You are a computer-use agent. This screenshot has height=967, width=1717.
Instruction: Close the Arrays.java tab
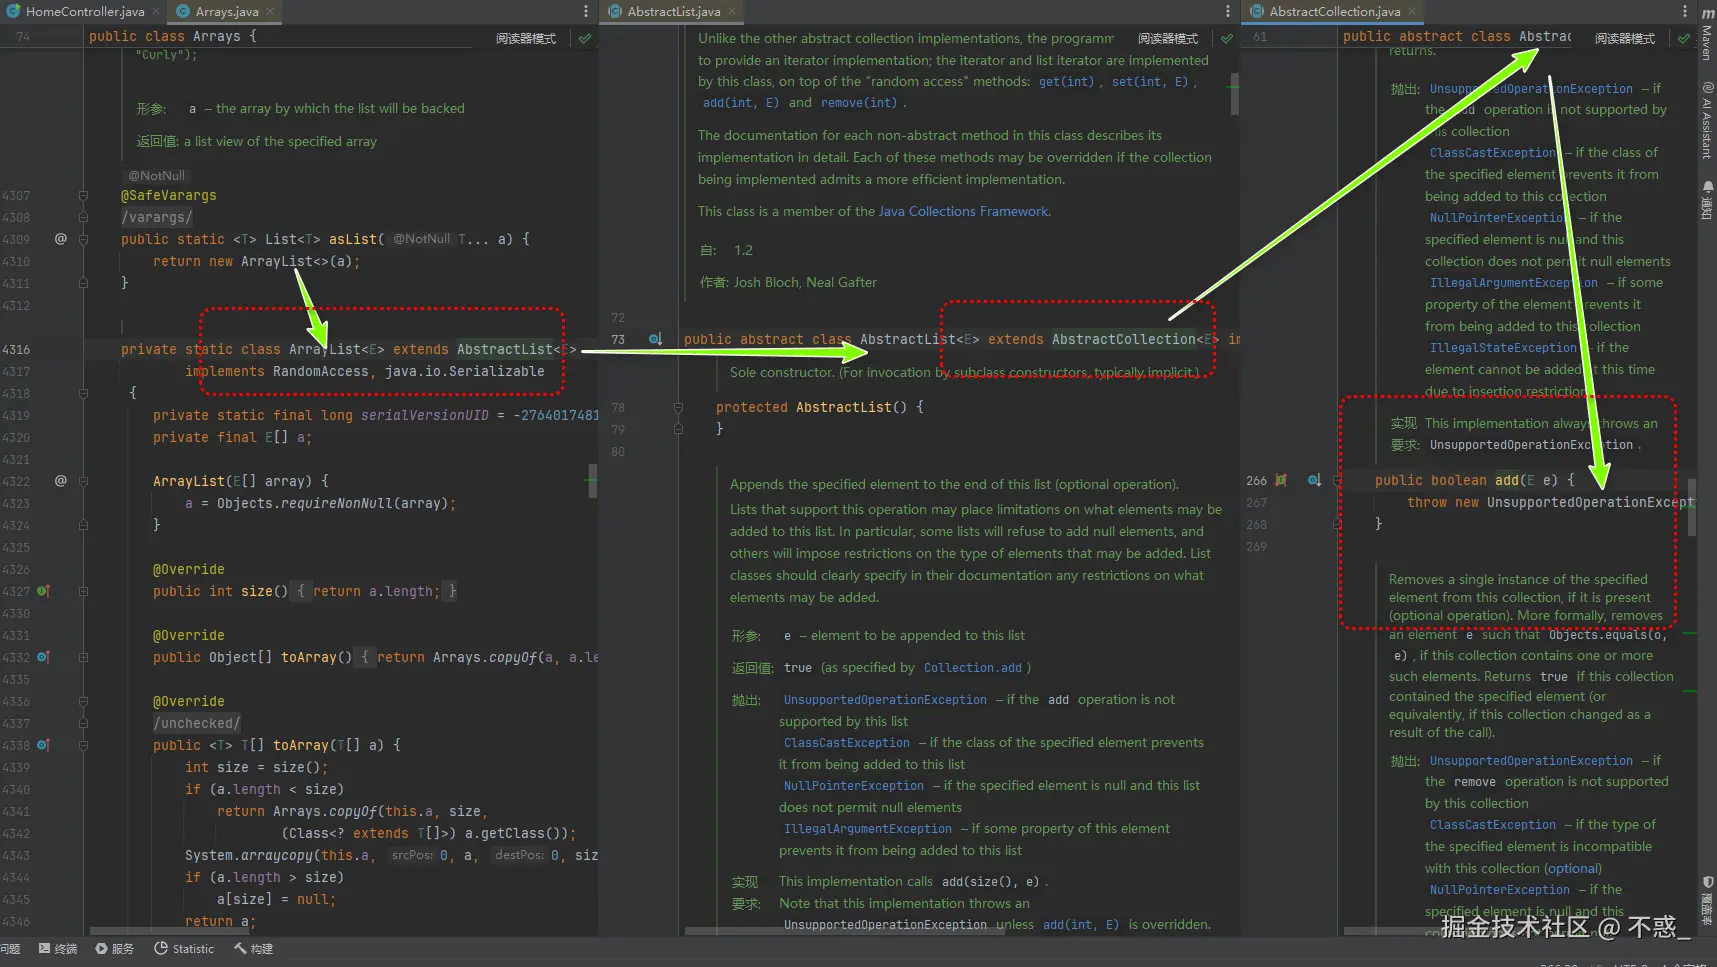click(x=270, y=12)
